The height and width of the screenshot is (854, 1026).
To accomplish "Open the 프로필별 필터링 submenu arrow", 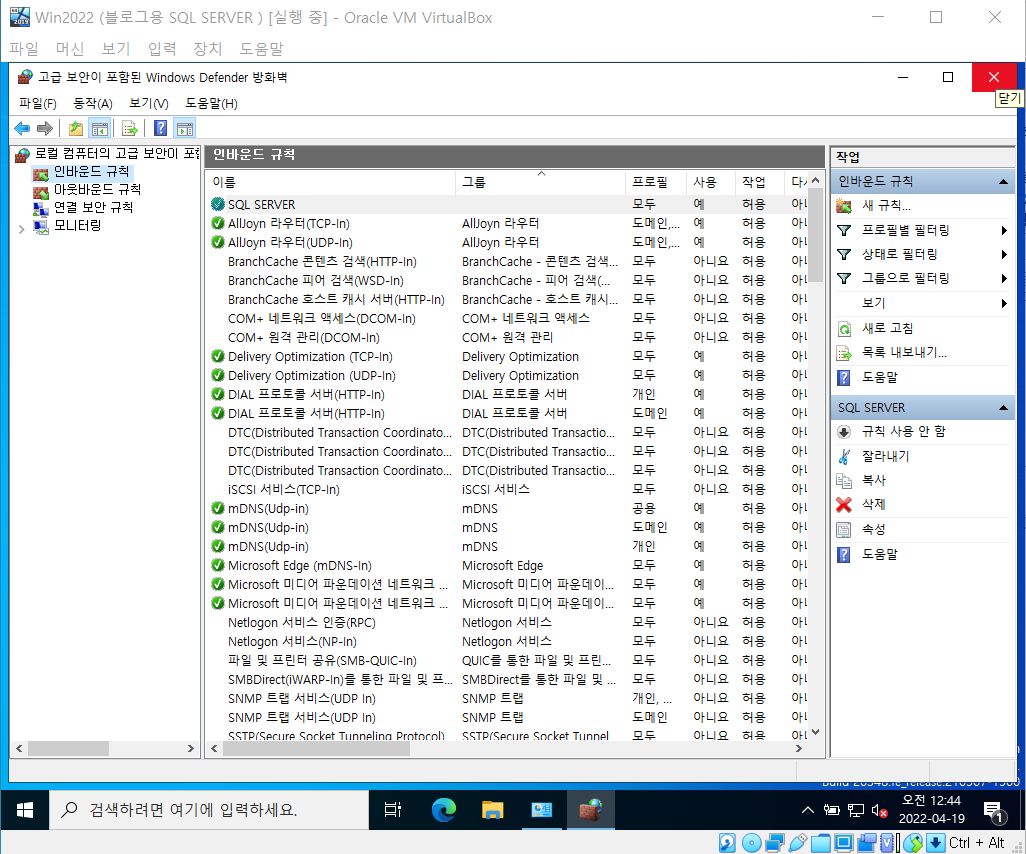I will coord(1004,230).
